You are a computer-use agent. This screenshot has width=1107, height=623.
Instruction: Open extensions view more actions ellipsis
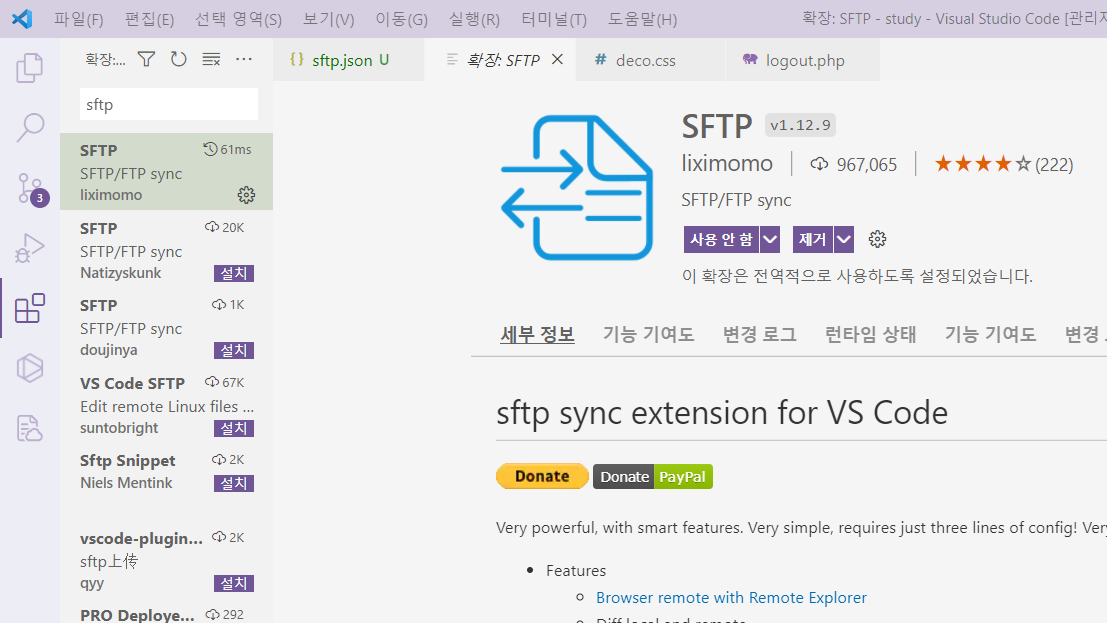[244, 59]
